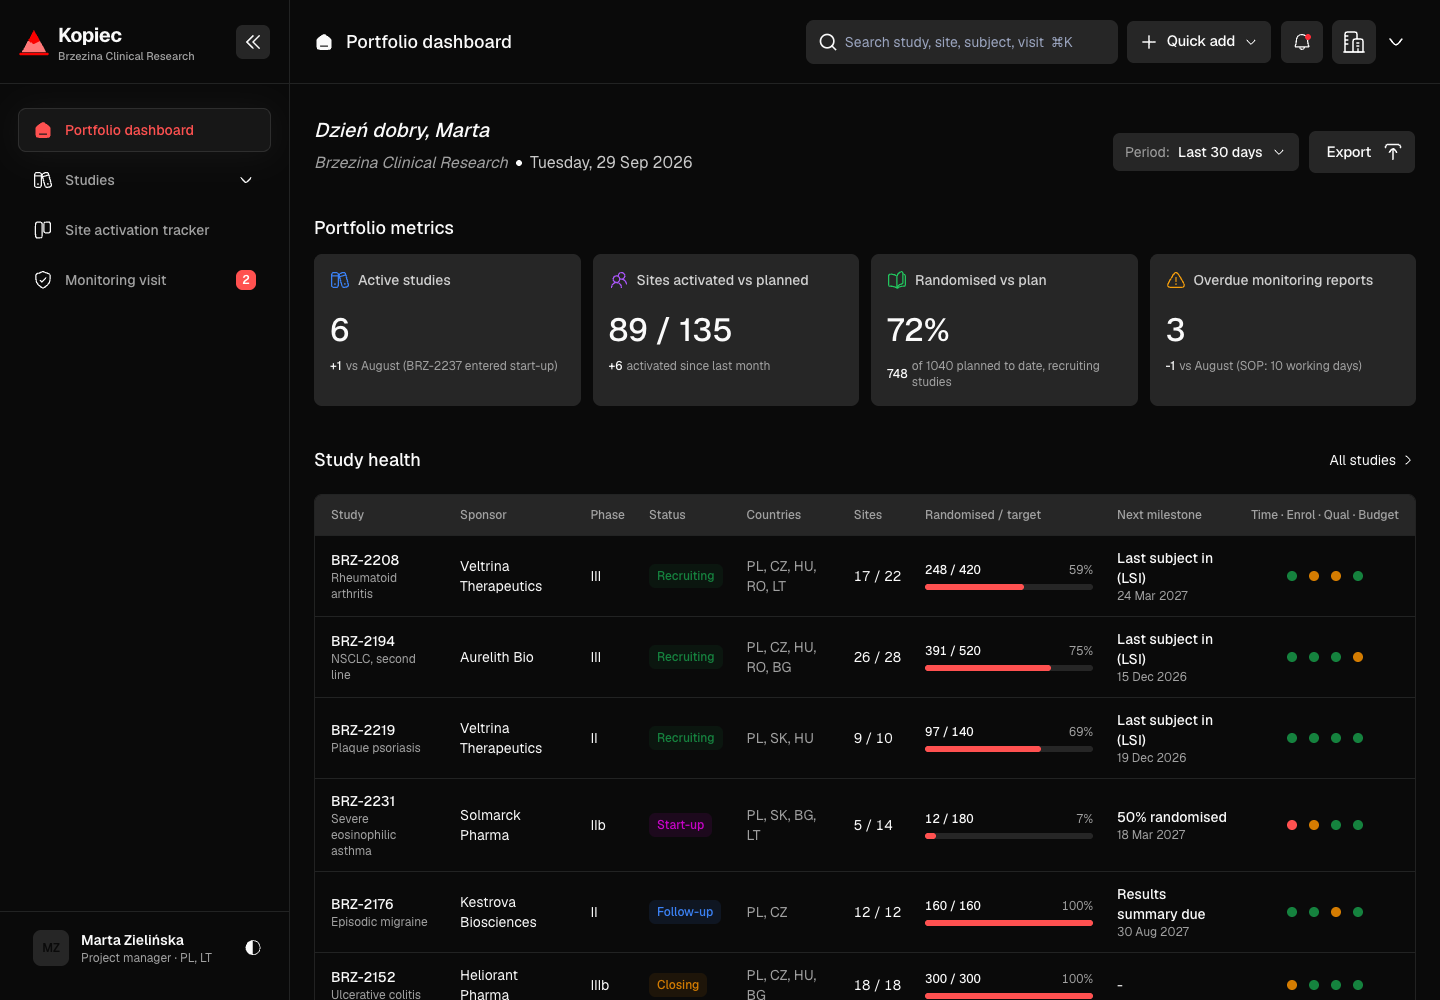Open Portfolio dashboard in sidebar
The width and height of the screenshot is (1440, 1000).
coord(144,130)
